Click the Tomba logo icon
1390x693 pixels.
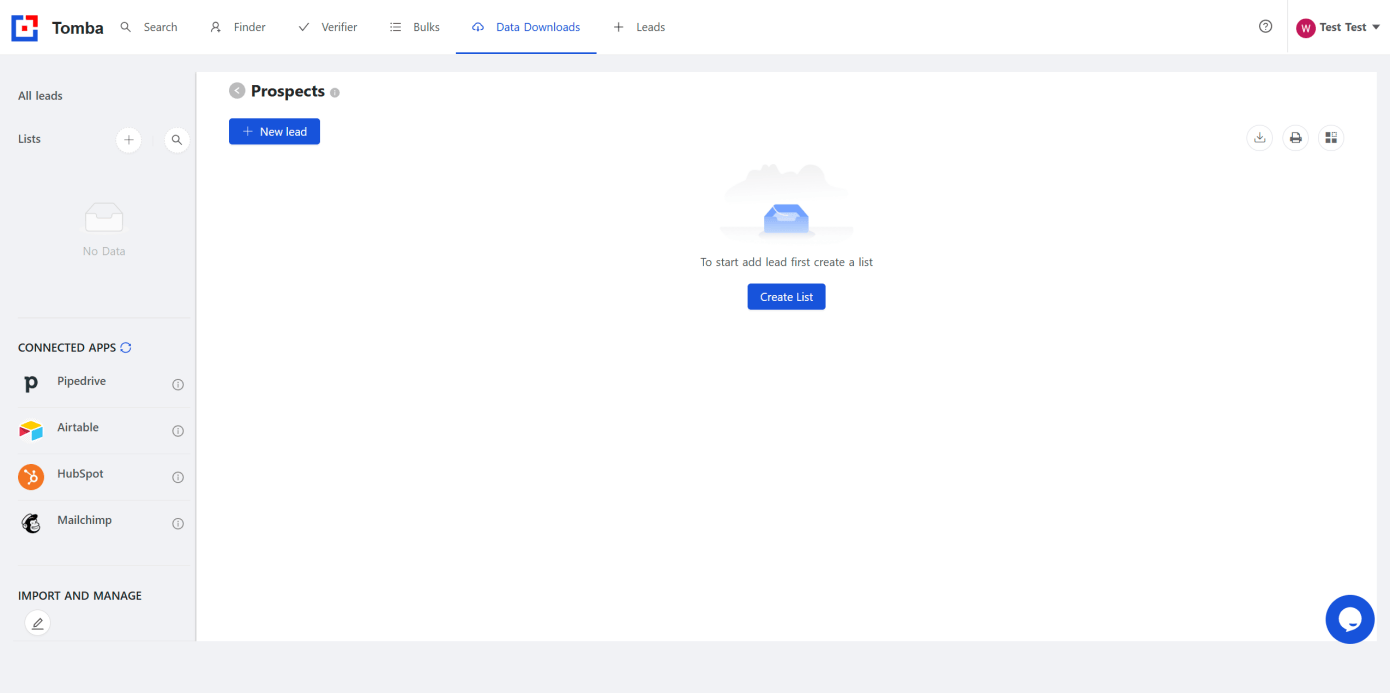25,28
